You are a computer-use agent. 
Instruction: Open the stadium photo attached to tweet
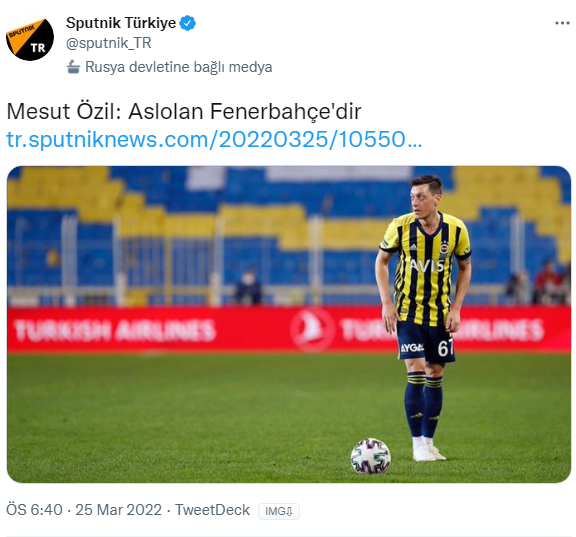click(289, 324)
